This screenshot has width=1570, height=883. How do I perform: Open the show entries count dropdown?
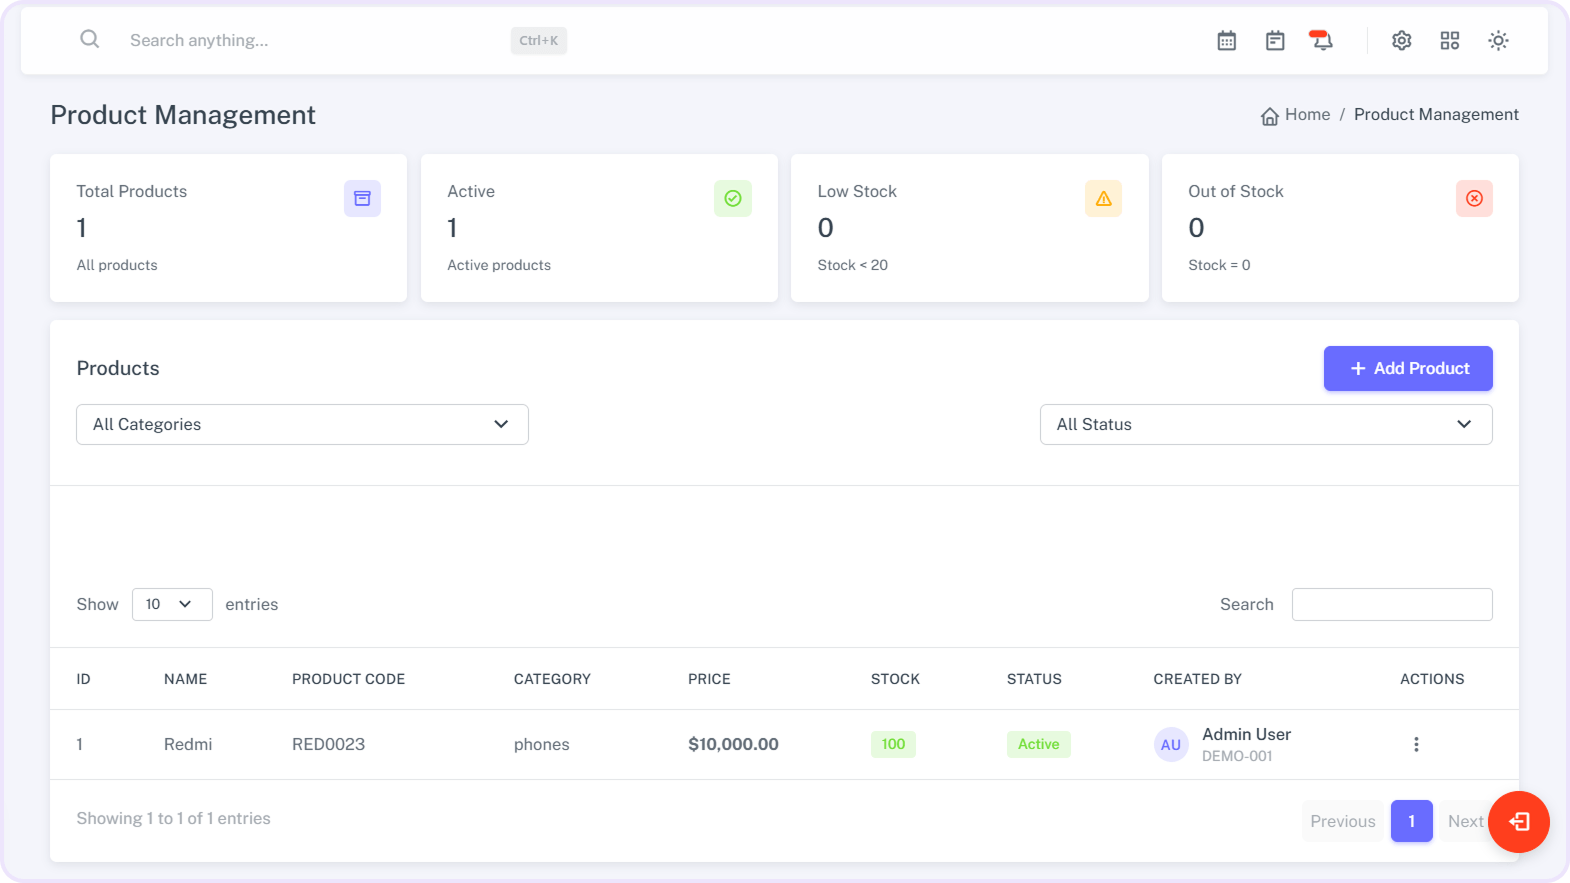click(171, 604)
